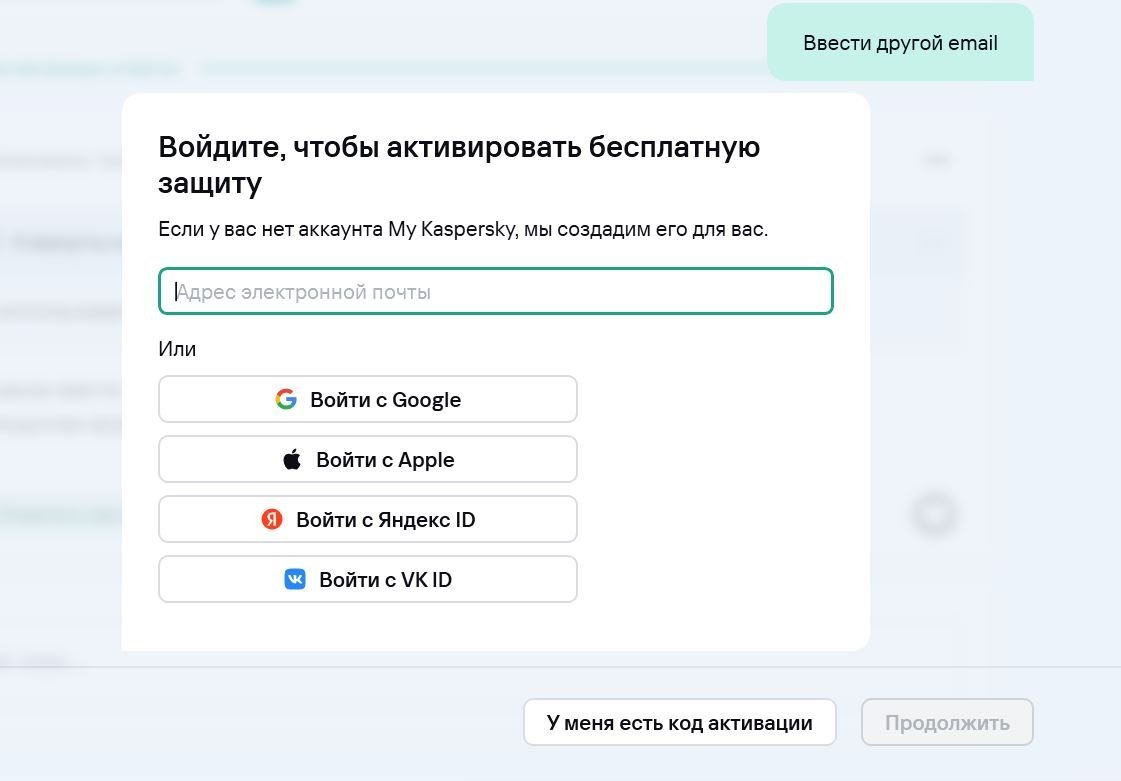Focus the «Адрес электронной почты» field
This screenshot has width=1121, height=781.
point(495,292)
